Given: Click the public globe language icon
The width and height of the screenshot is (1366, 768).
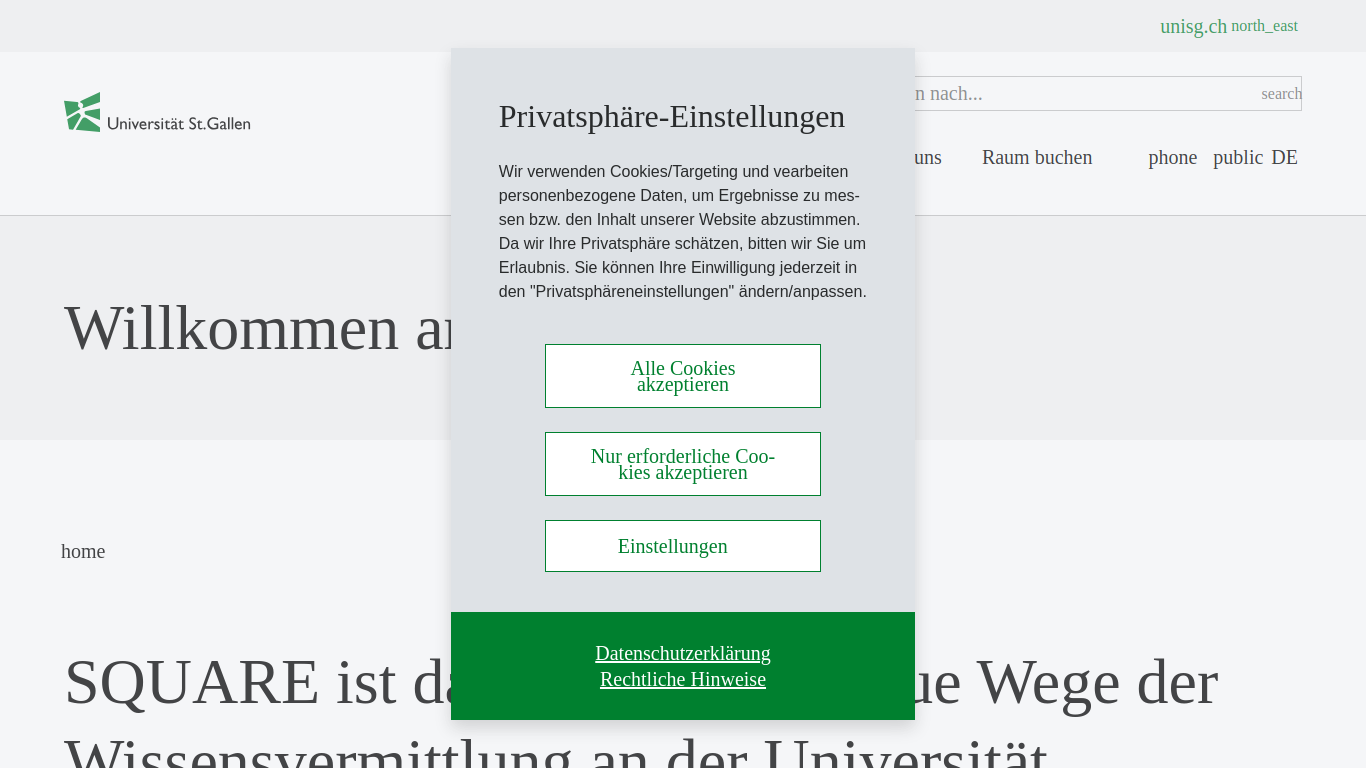Looking at the screenshot, I should click(x=1238, y=157).
